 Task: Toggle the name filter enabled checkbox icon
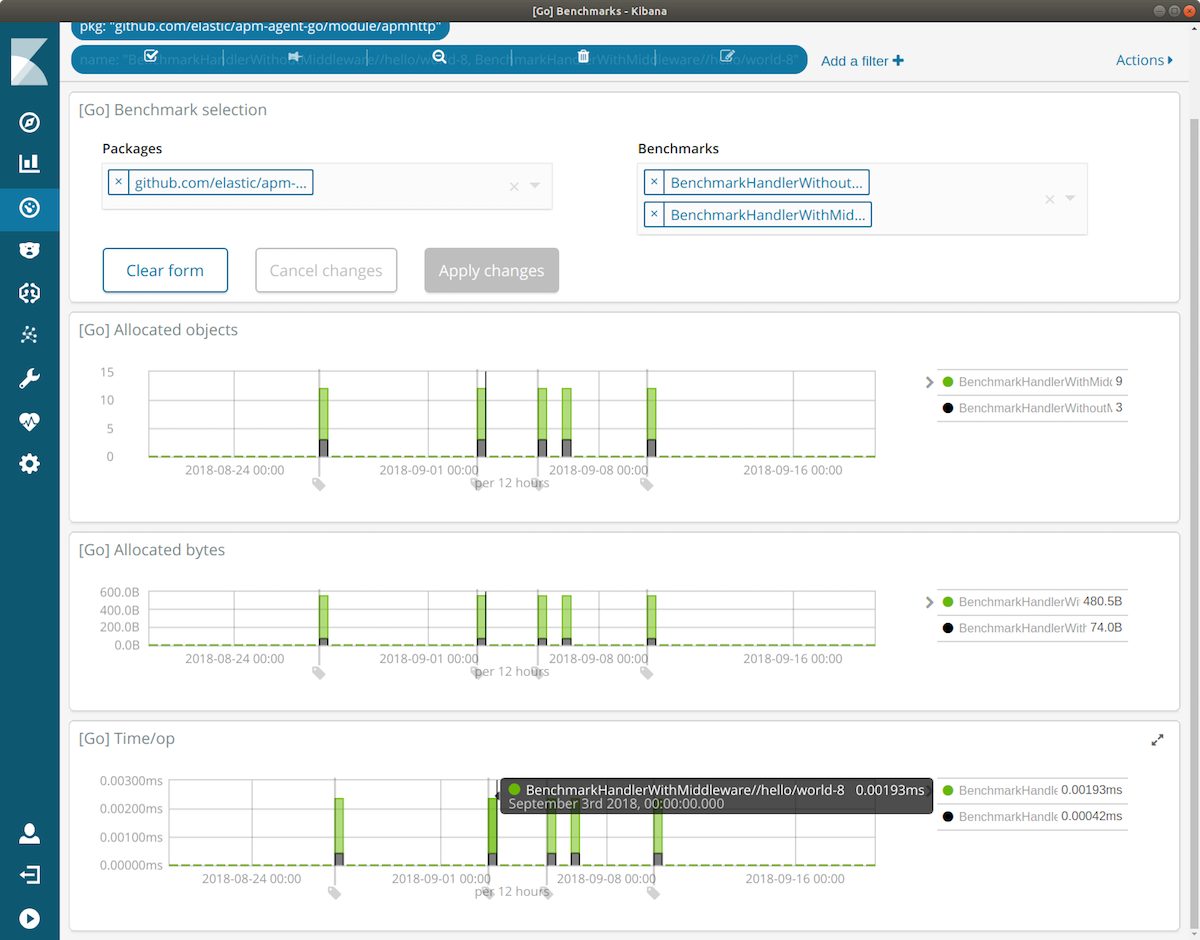[151, 56]
